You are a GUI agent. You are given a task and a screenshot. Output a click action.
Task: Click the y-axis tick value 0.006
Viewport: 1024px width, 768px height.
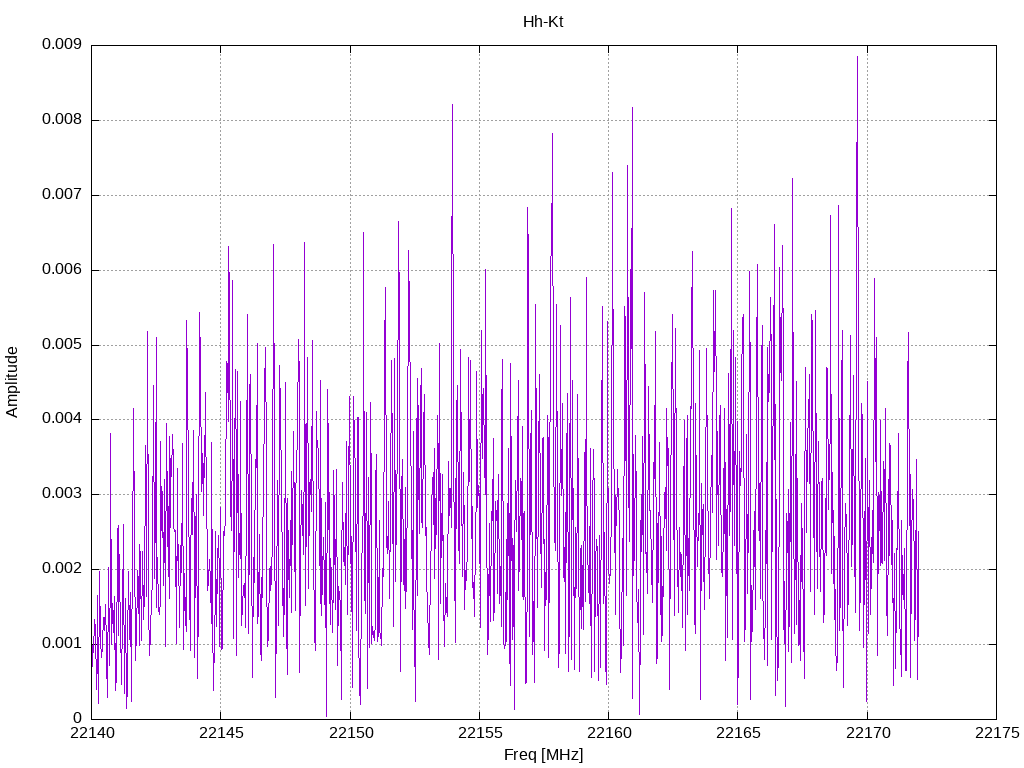[x=62, y=269]
